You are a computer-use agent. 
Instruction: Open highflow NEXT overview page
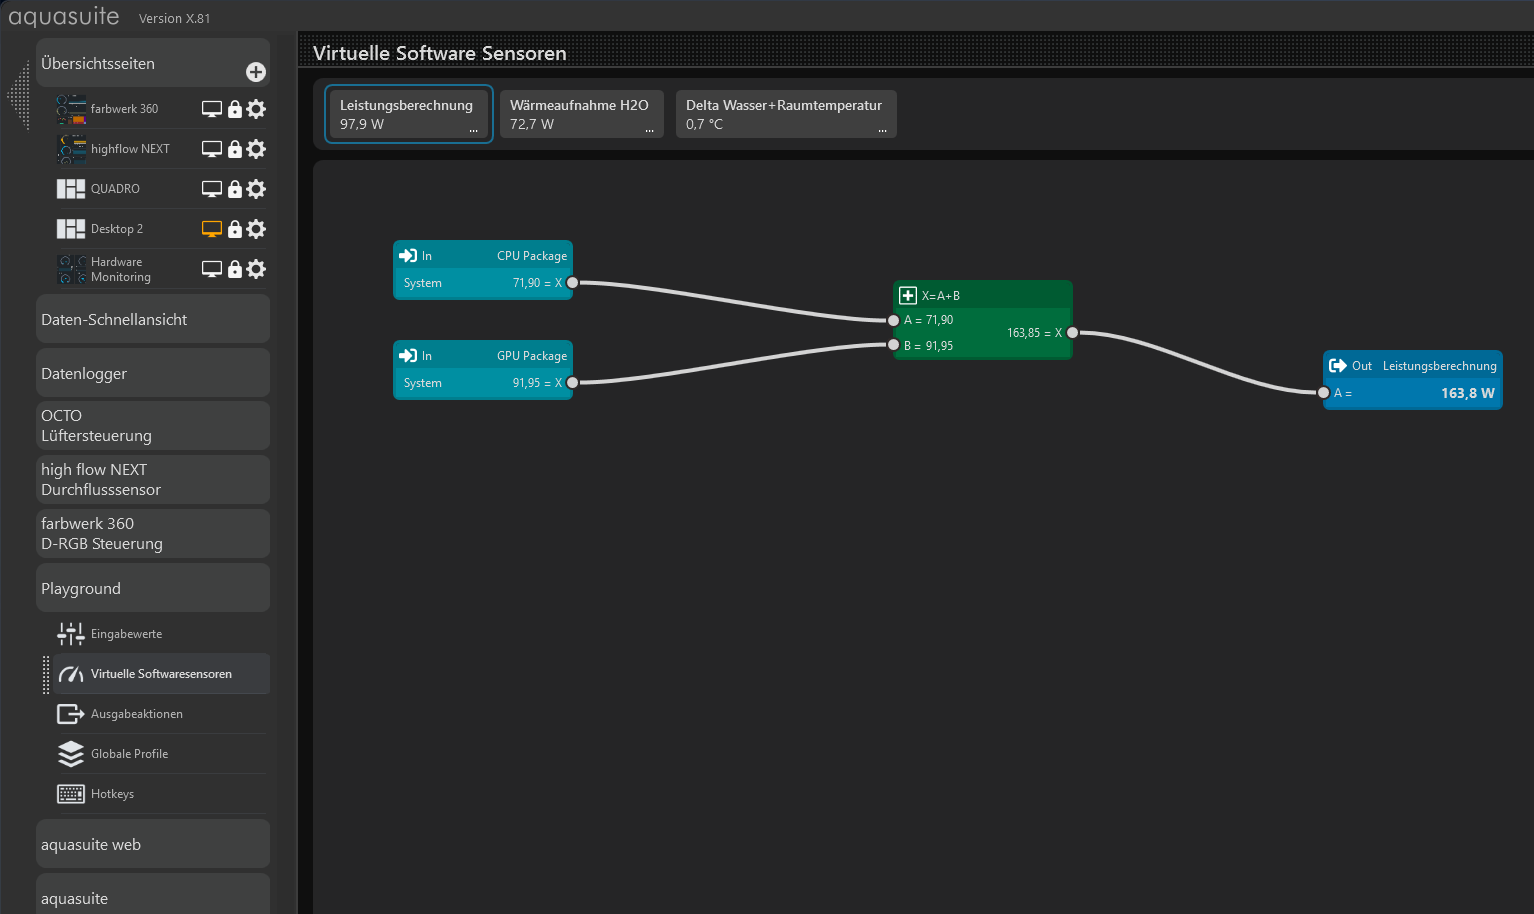[x=130, y=149]
